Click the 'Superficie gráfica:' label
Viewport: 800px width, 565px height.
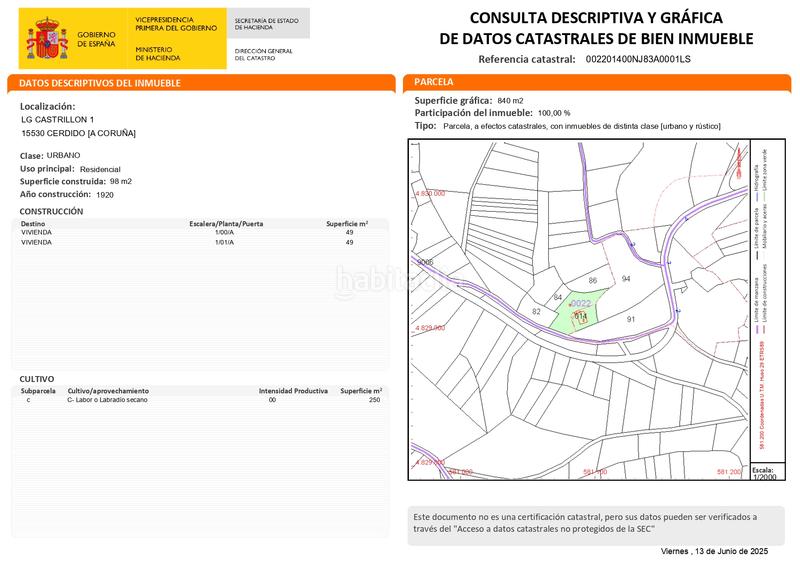click(454, 101)
